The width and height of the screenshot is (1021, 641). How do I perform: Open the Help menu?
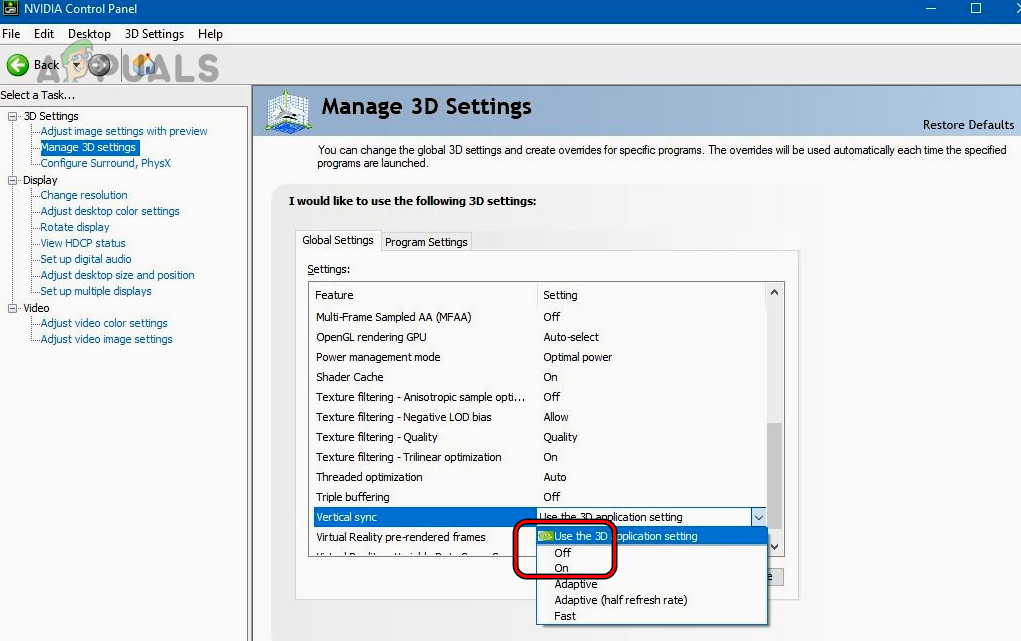210,33
